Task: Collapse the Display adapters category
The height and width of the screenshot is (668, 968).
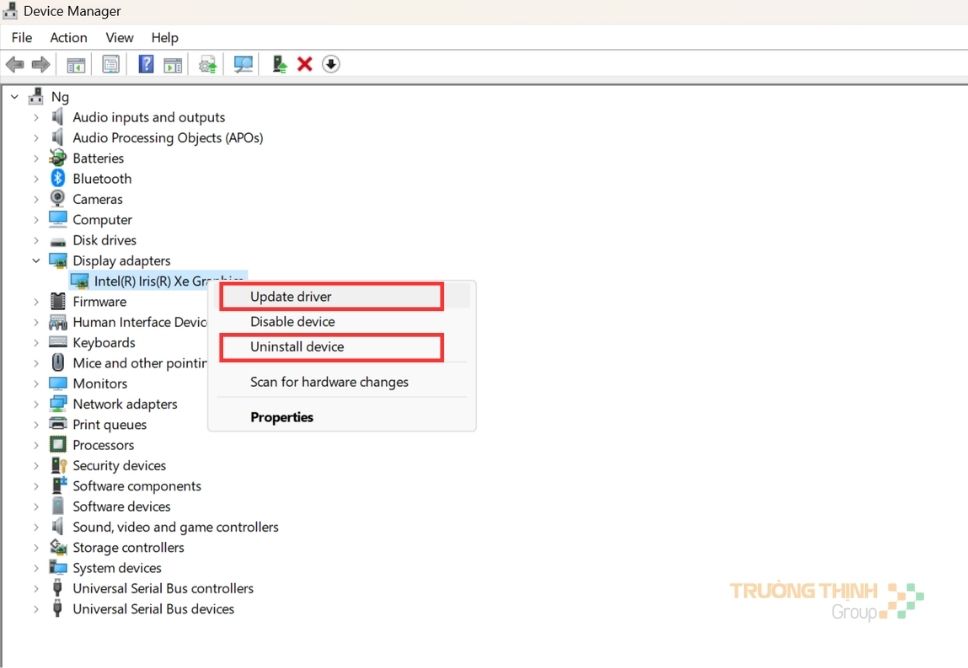Action: tap(37, 261)
